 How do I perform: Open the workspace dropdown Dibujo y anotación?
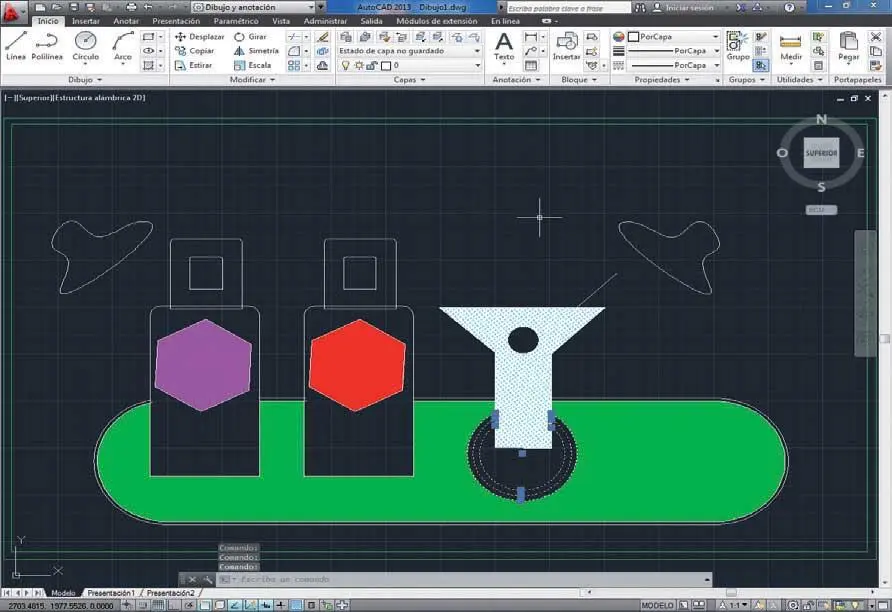click(254, 7)
